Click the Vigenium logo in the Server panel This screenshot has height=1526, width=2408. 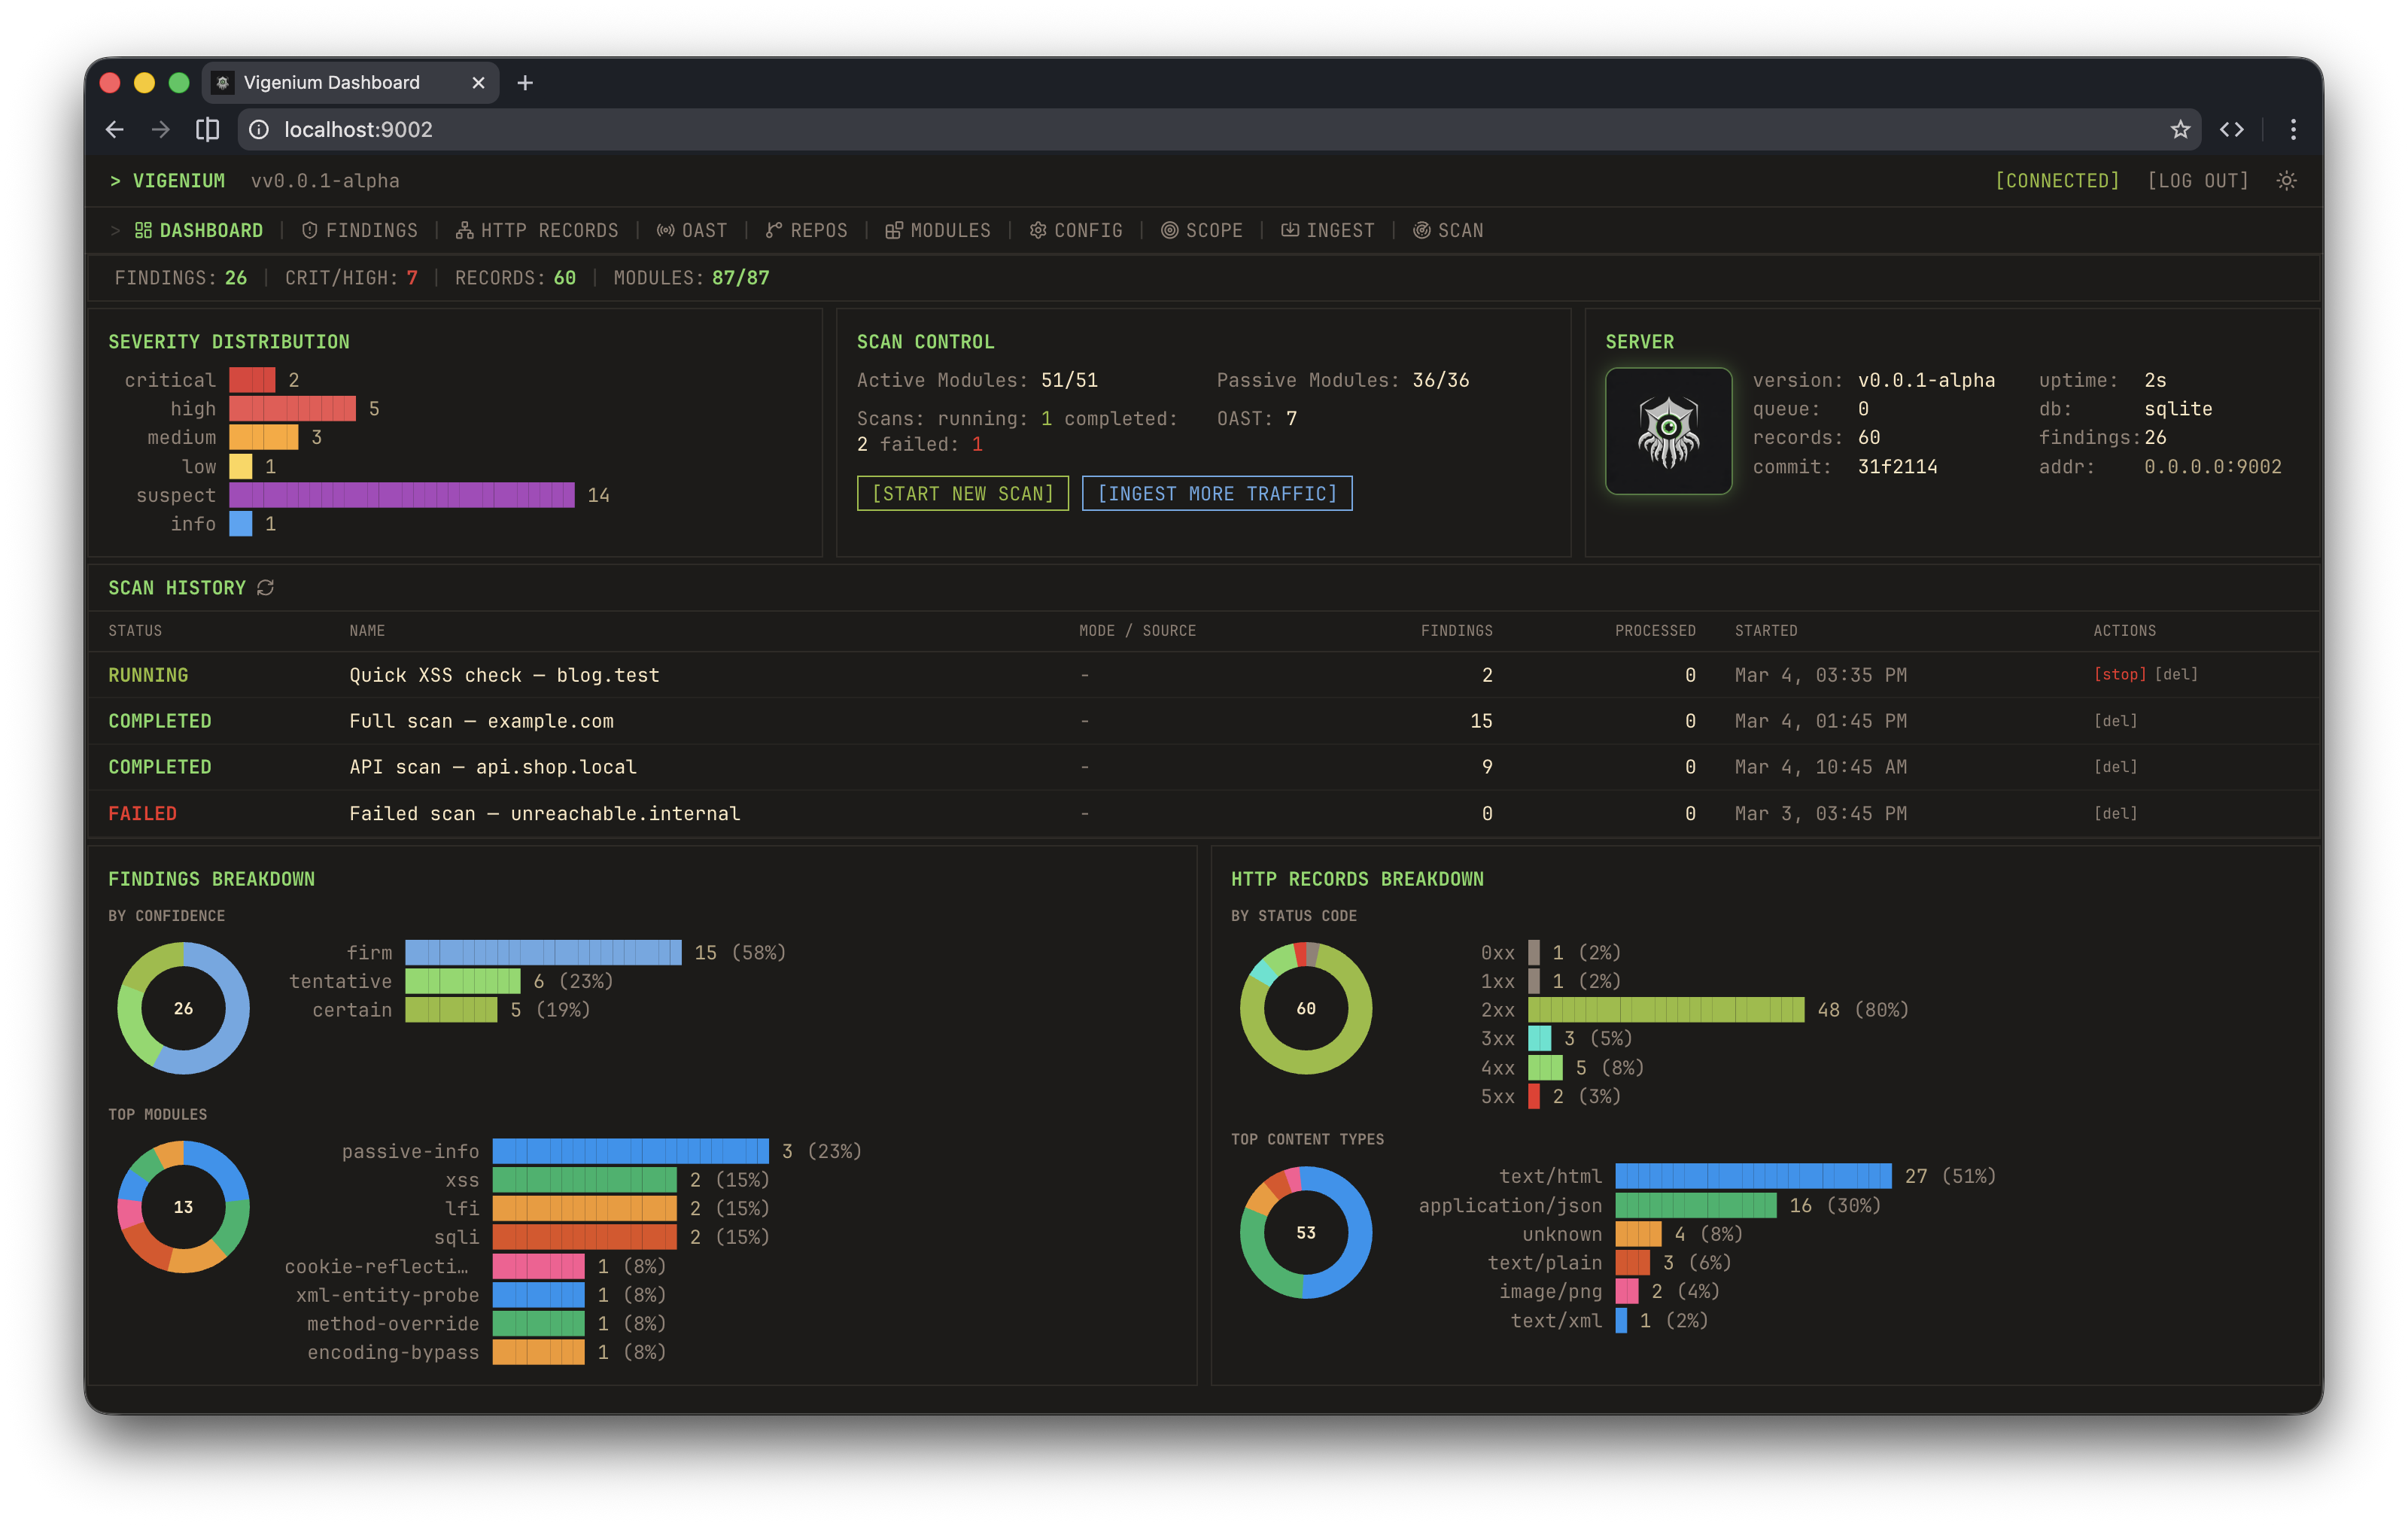[x=1668, y=430]
